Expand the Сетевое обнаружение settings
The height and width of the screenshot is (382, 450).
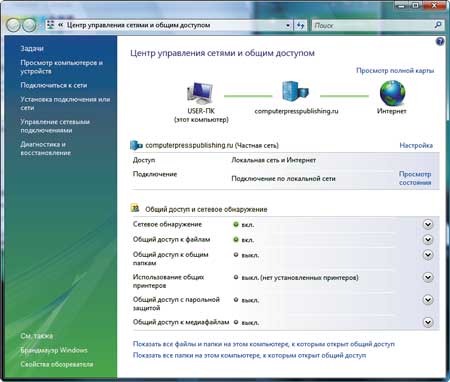(x=428, y=224)
